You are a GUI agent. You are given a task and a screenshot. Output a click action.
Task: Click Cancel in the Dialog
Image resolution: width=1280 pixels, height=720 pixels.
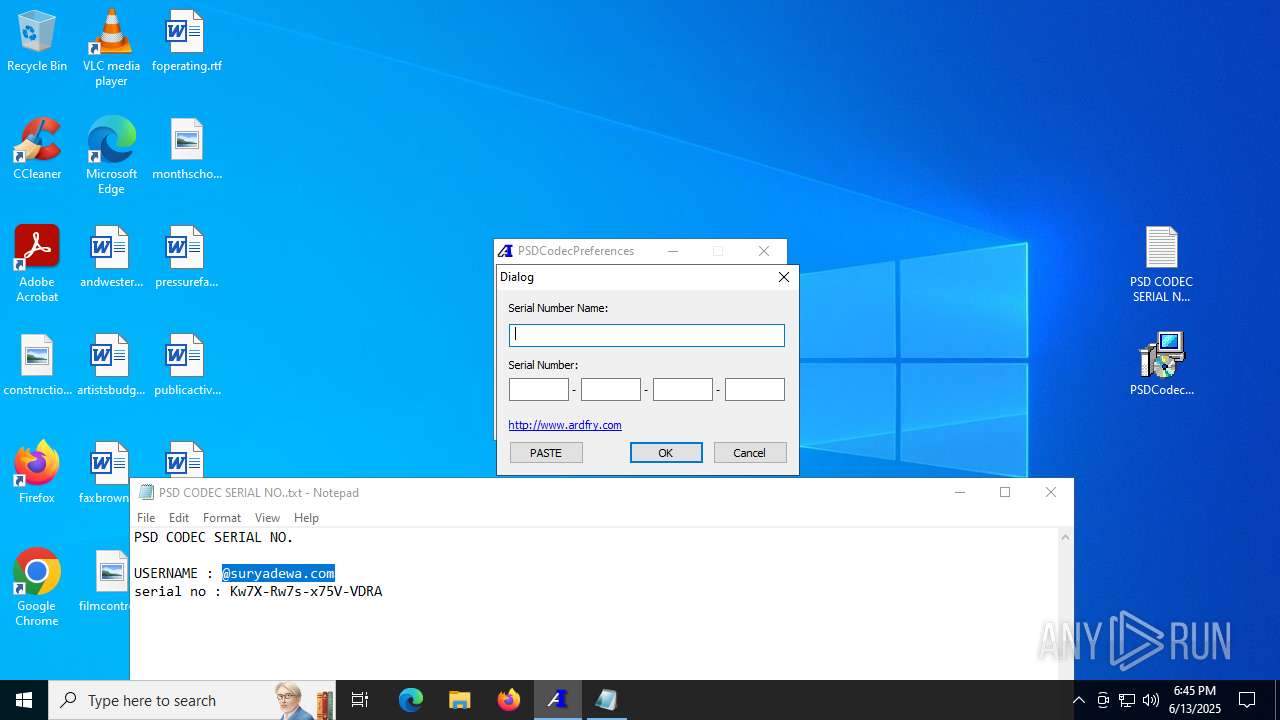(x=750, y=453)
